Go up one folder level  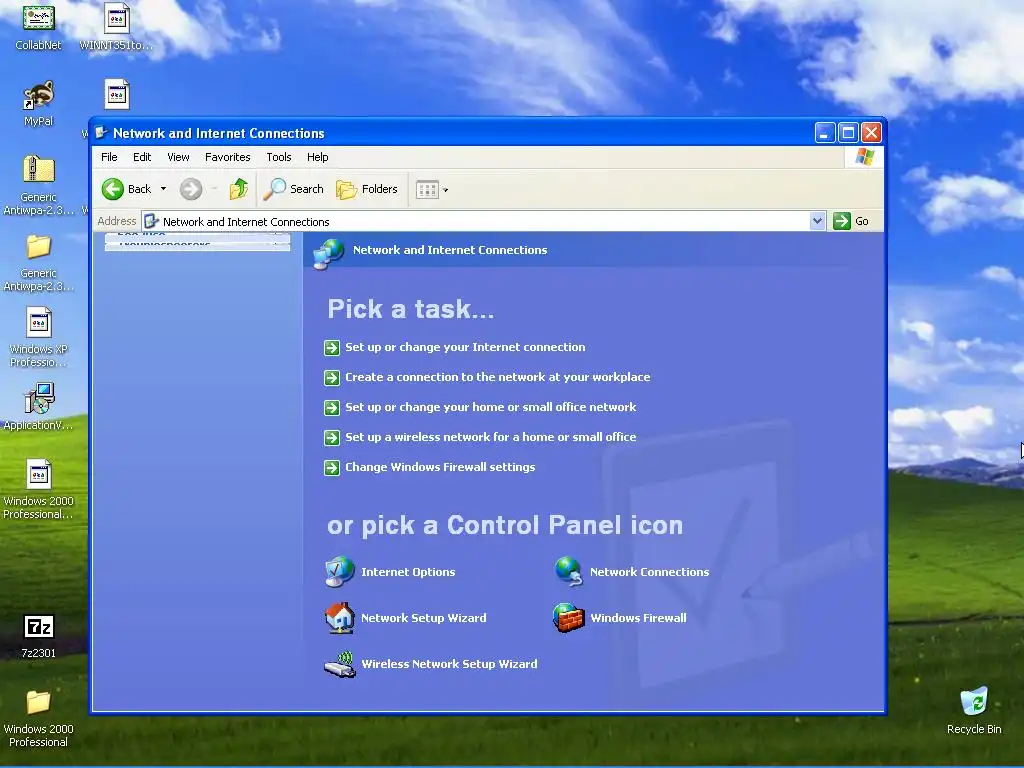click(x=238, y=189)
